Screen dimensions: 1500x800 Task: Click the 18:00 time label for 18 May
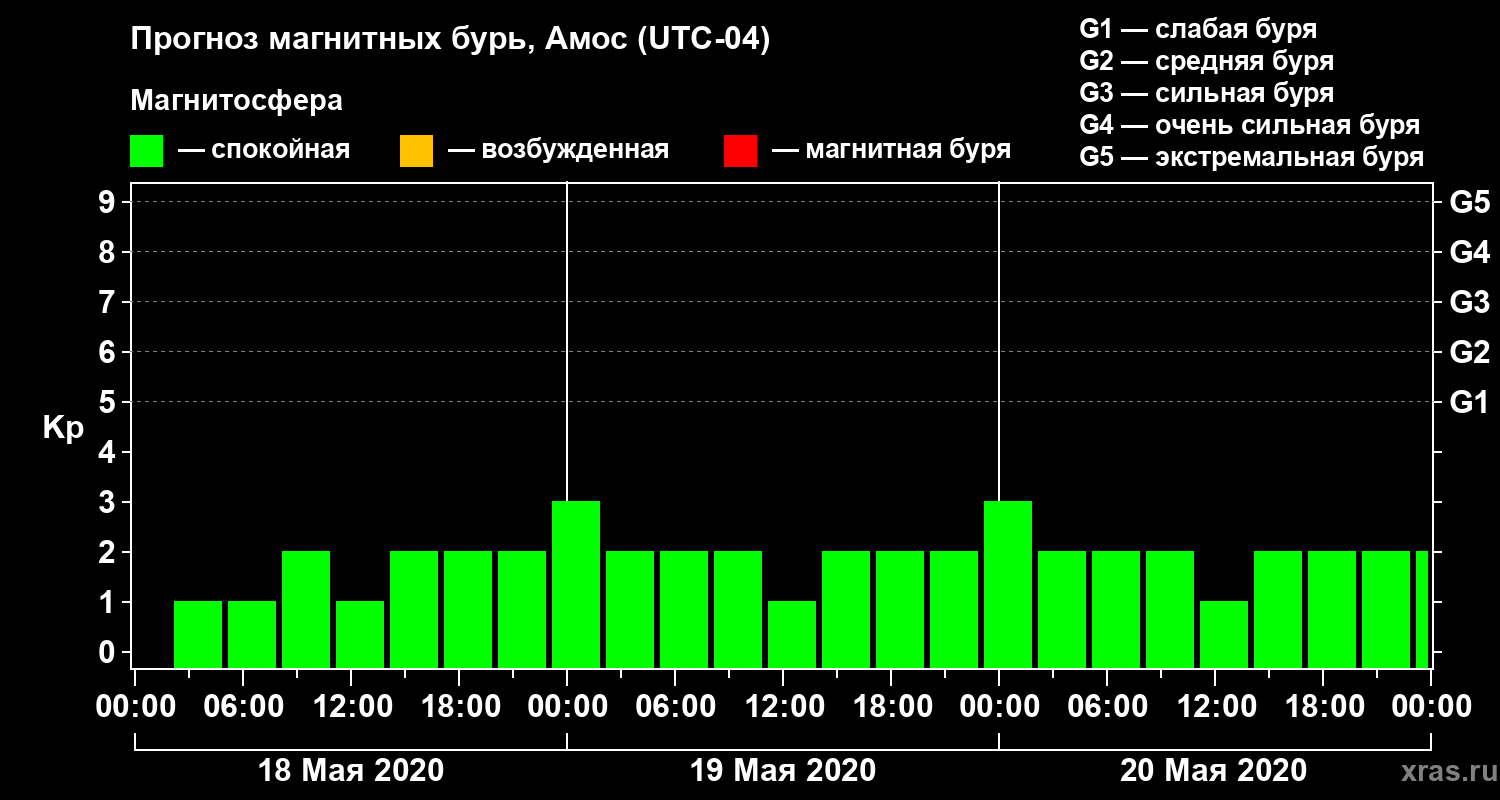tap(459, 707)
